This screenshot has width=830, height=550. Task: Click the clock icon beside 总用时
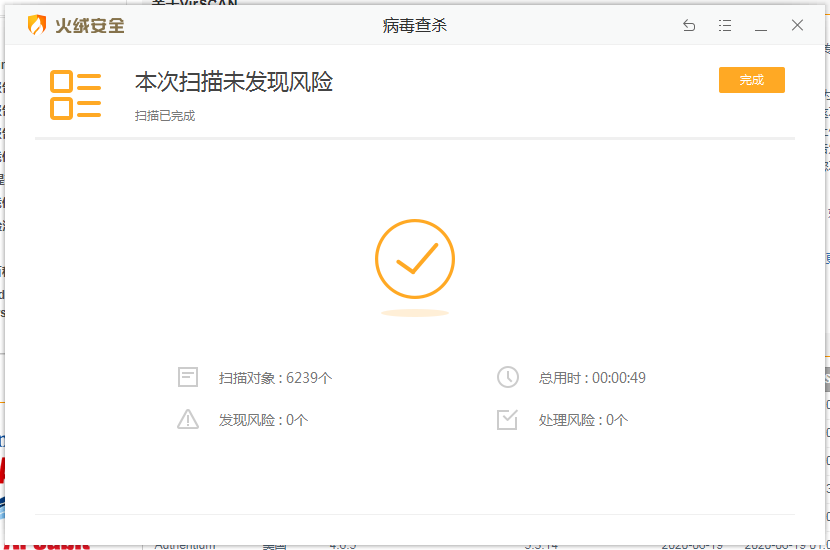[508, 377]
